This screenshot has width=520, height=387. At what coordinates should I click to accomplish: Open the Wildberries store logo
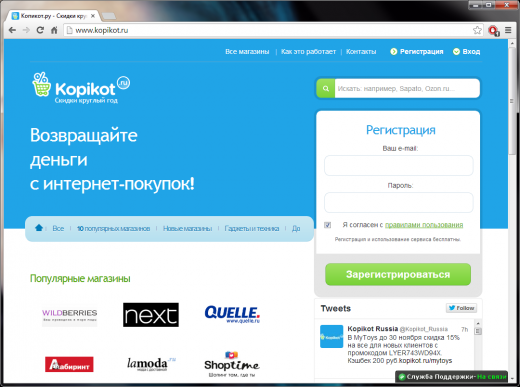[69, 315]
